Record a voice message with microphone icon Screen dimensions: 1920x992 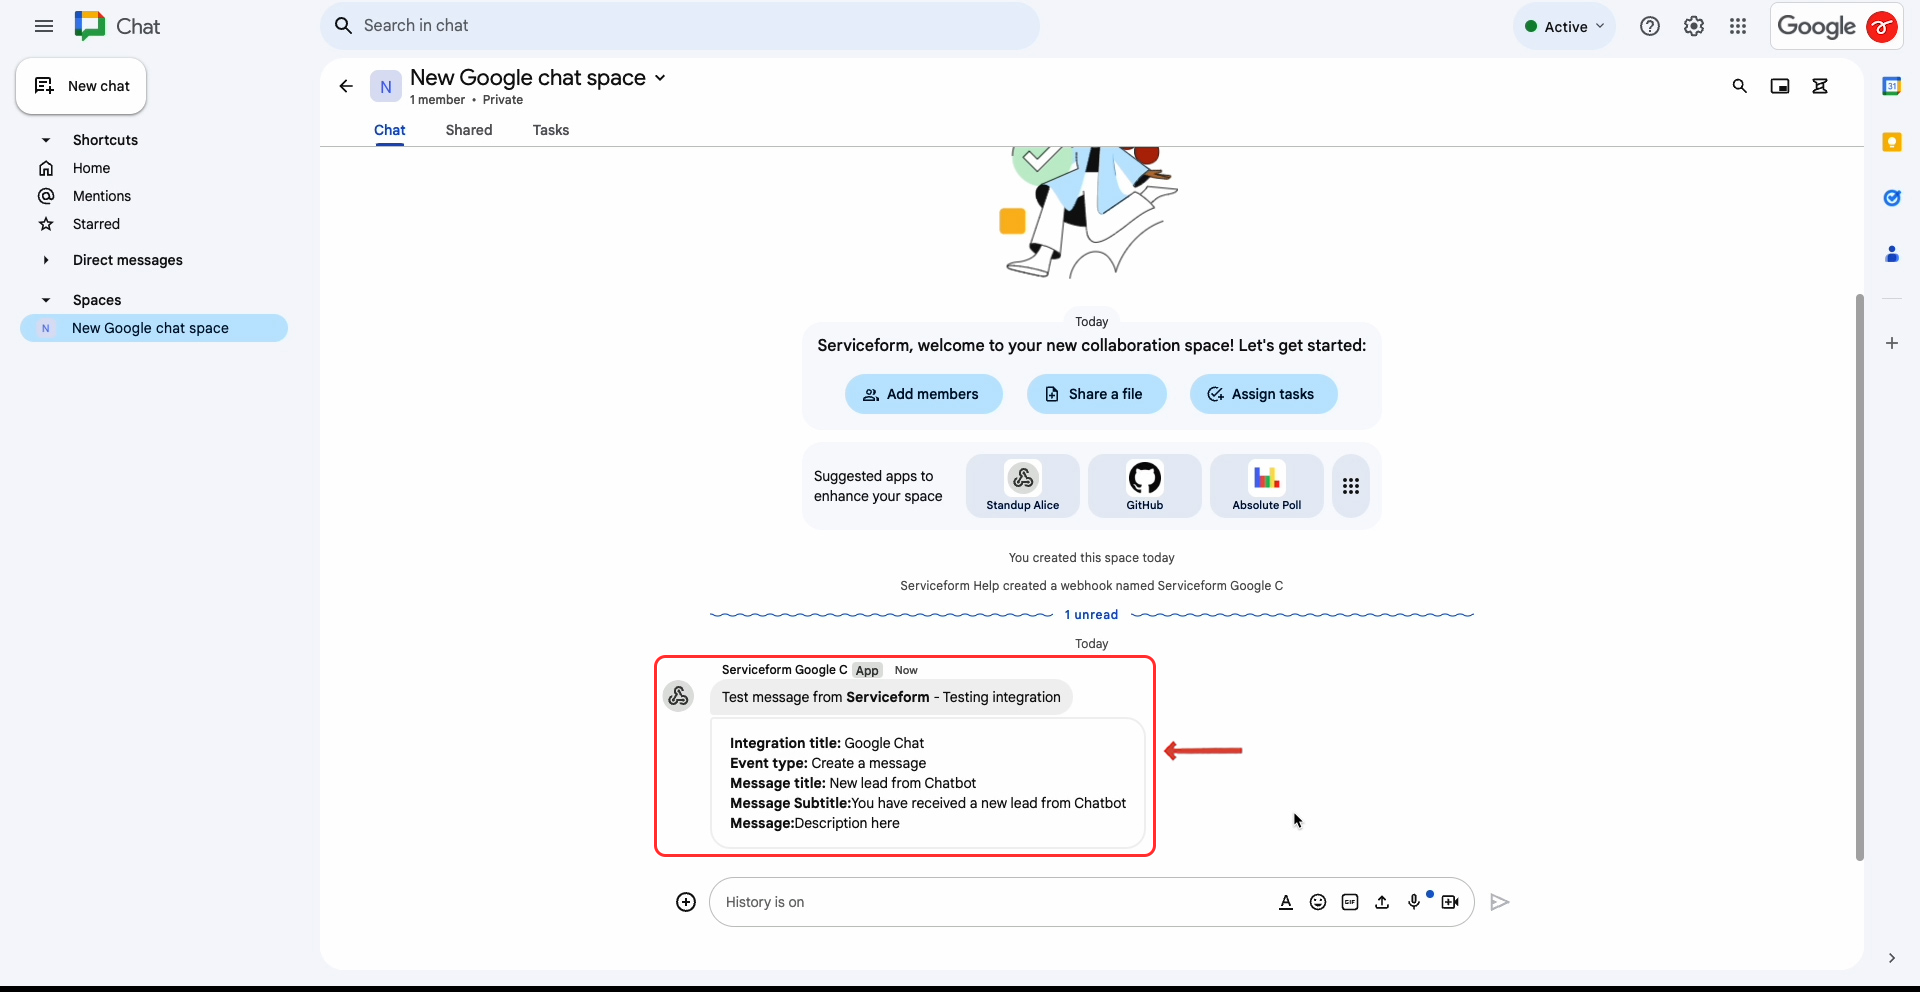click(1414, 902)
